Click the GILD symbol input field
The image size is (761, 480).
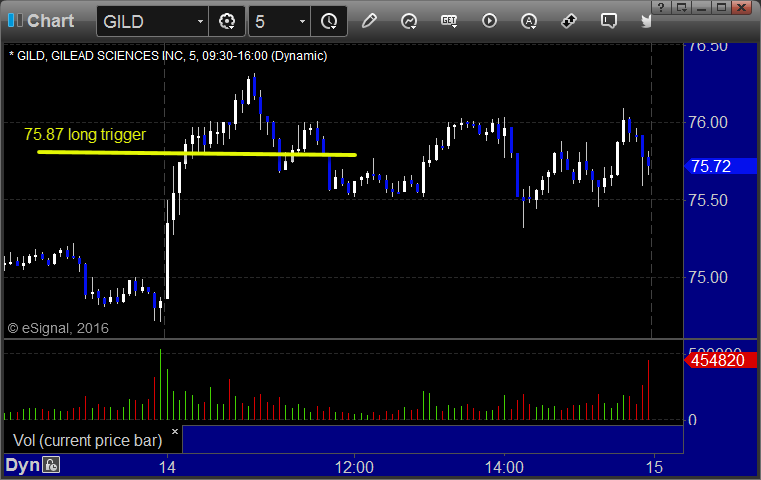tap(147, 21)
